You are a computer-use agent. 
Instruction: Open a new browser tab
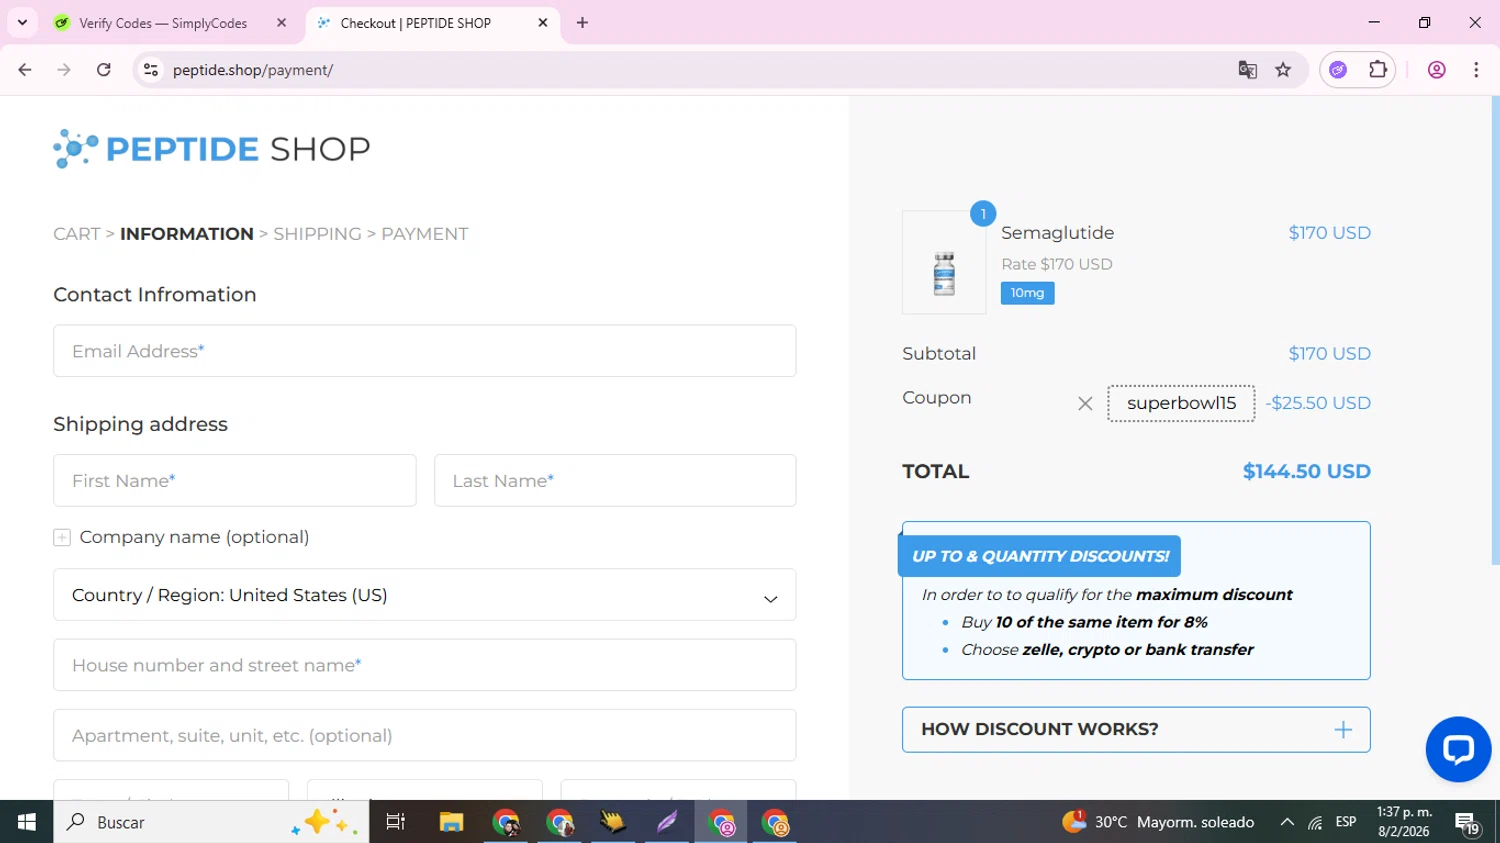click(582, 23)
